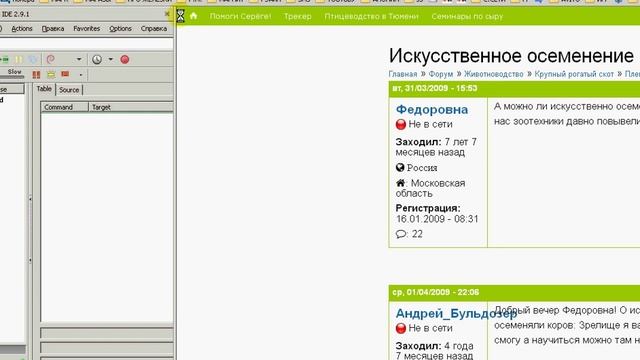The height and width of the screenshot is (360, 640).
Task: Open the Правка menu in Selenium IDE
Action: (53, 29)
